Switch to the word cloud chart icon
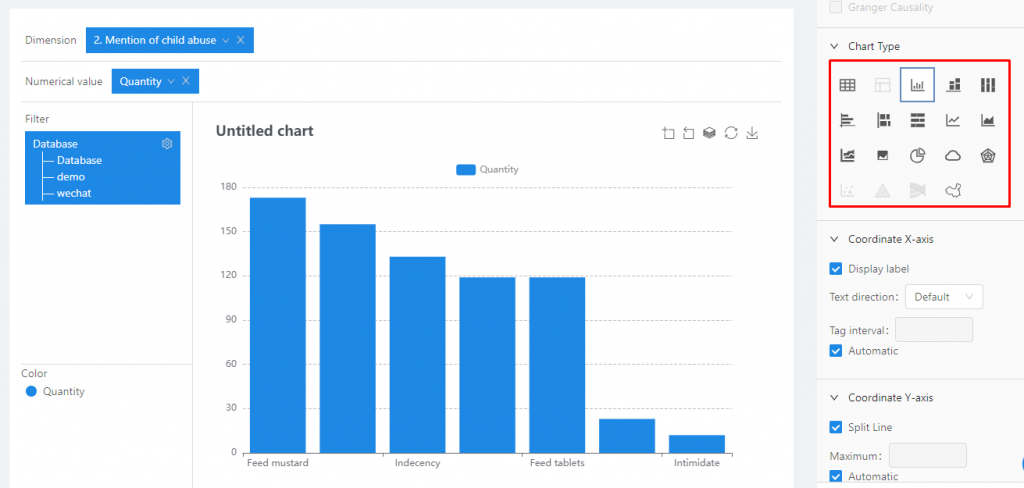 pos(953,156)
